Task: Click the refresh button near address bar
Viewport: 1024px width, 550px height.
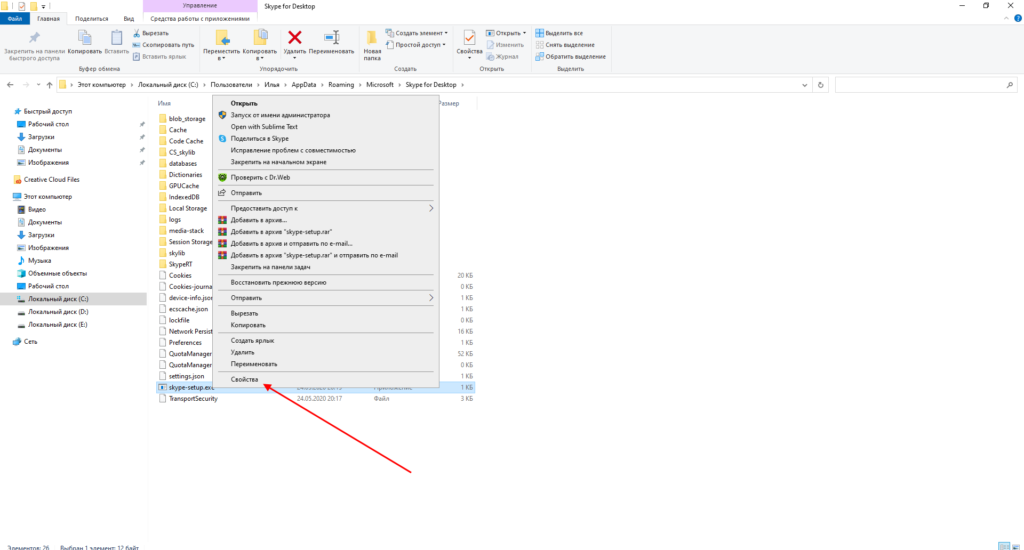Action: point(821,85)
